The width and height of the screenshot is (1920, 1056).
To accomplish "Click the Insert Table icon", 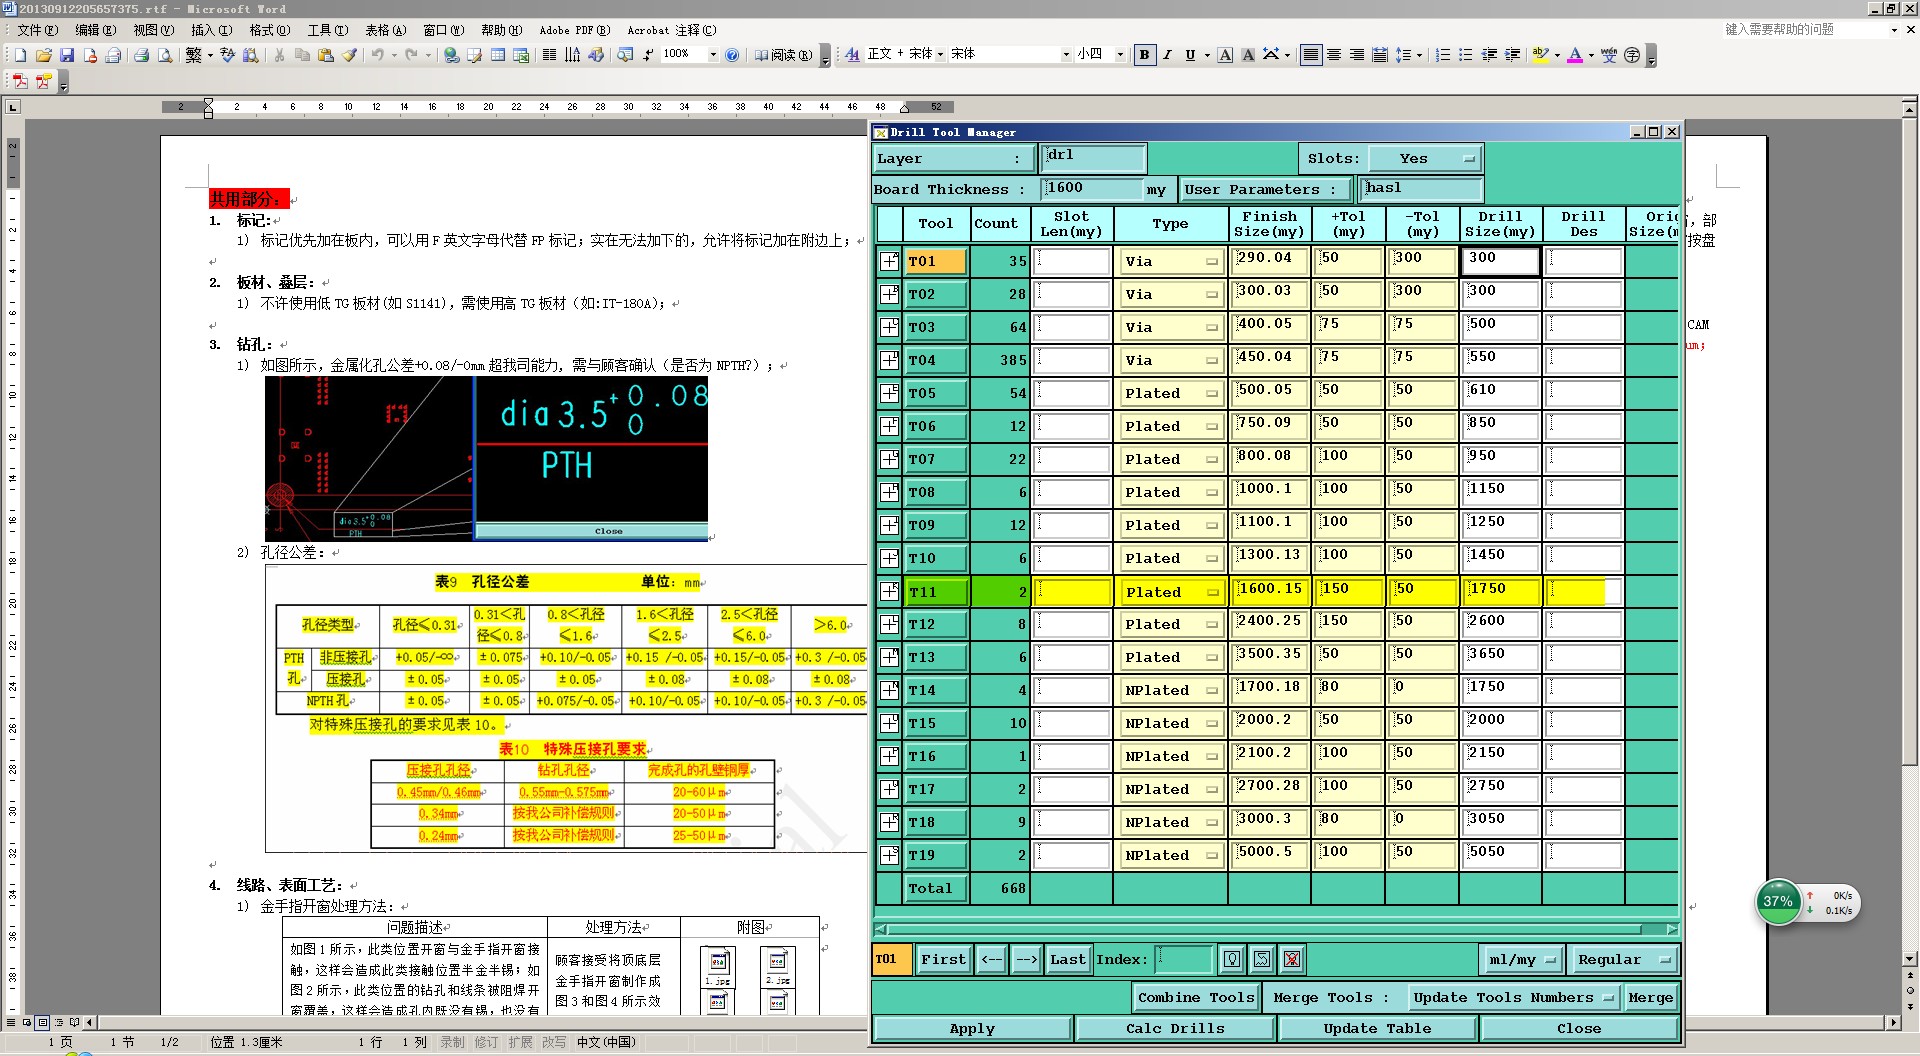I will point(498,55).
